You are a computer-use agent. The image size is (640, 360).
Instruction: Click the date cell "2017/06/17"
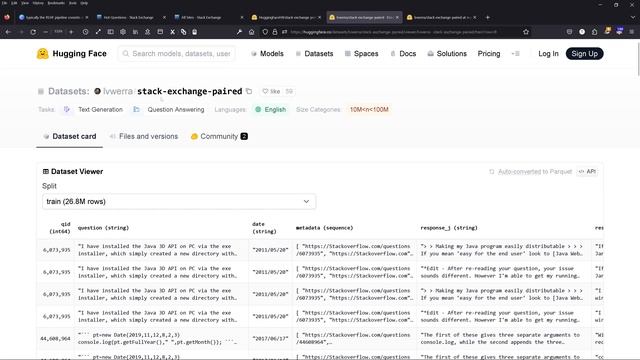click(x=270, y=338)
